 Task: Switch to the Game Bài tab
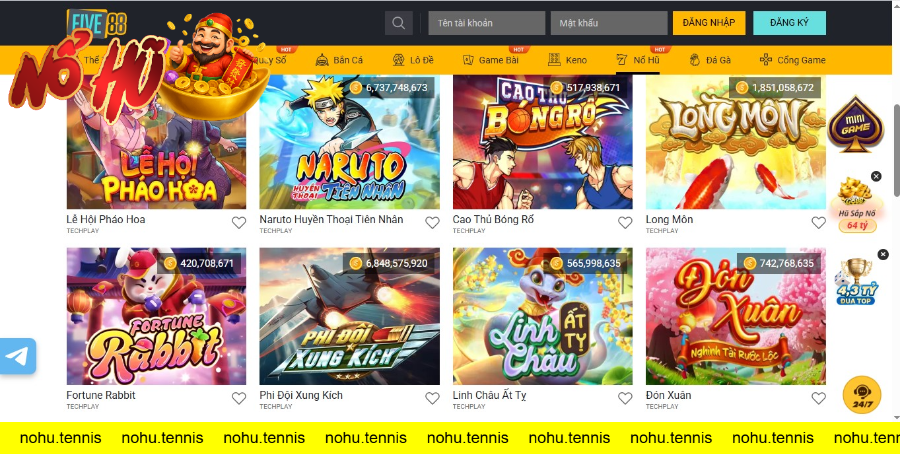(x=489, y=60)
